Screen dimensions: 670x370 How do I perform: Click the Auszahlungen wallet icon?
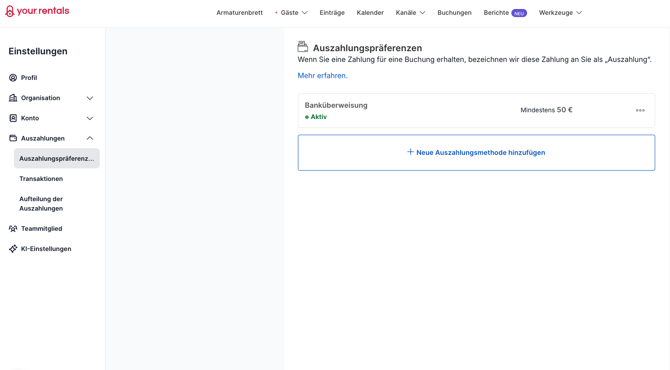pyautogui.click(x=13, y=138)
